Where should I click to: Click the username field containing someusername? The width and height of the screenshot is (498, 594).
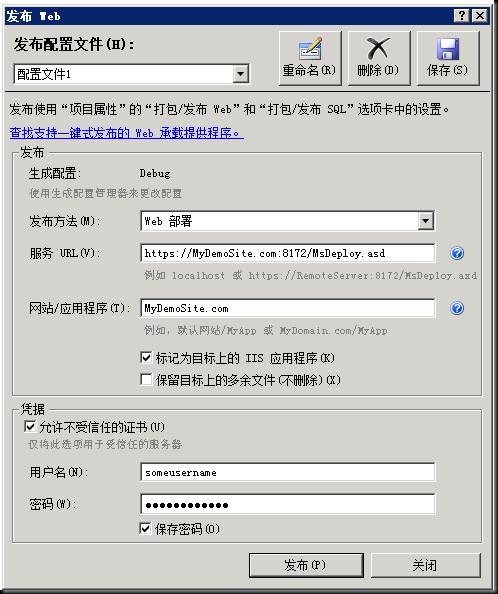[287, 472]
